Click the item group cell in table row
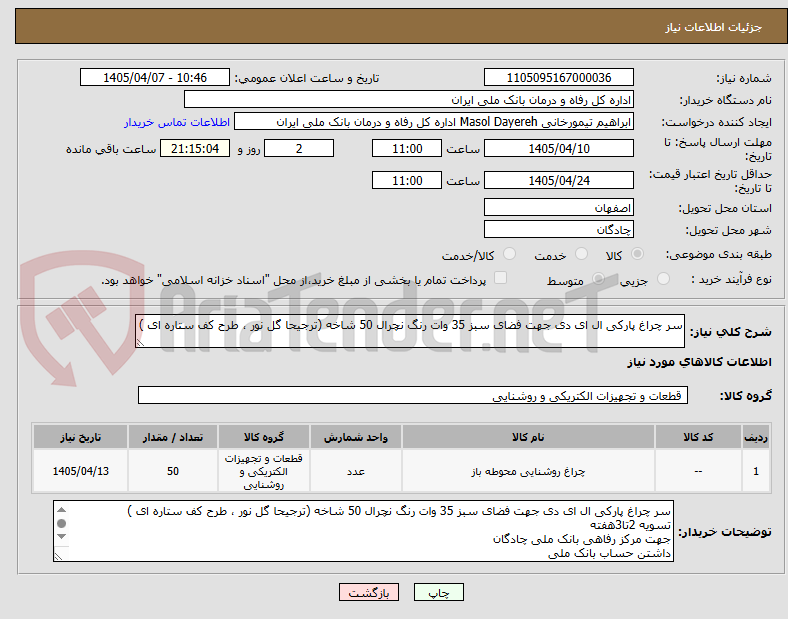The width and height of the screenshot is (788, 619). click(263, 471)
